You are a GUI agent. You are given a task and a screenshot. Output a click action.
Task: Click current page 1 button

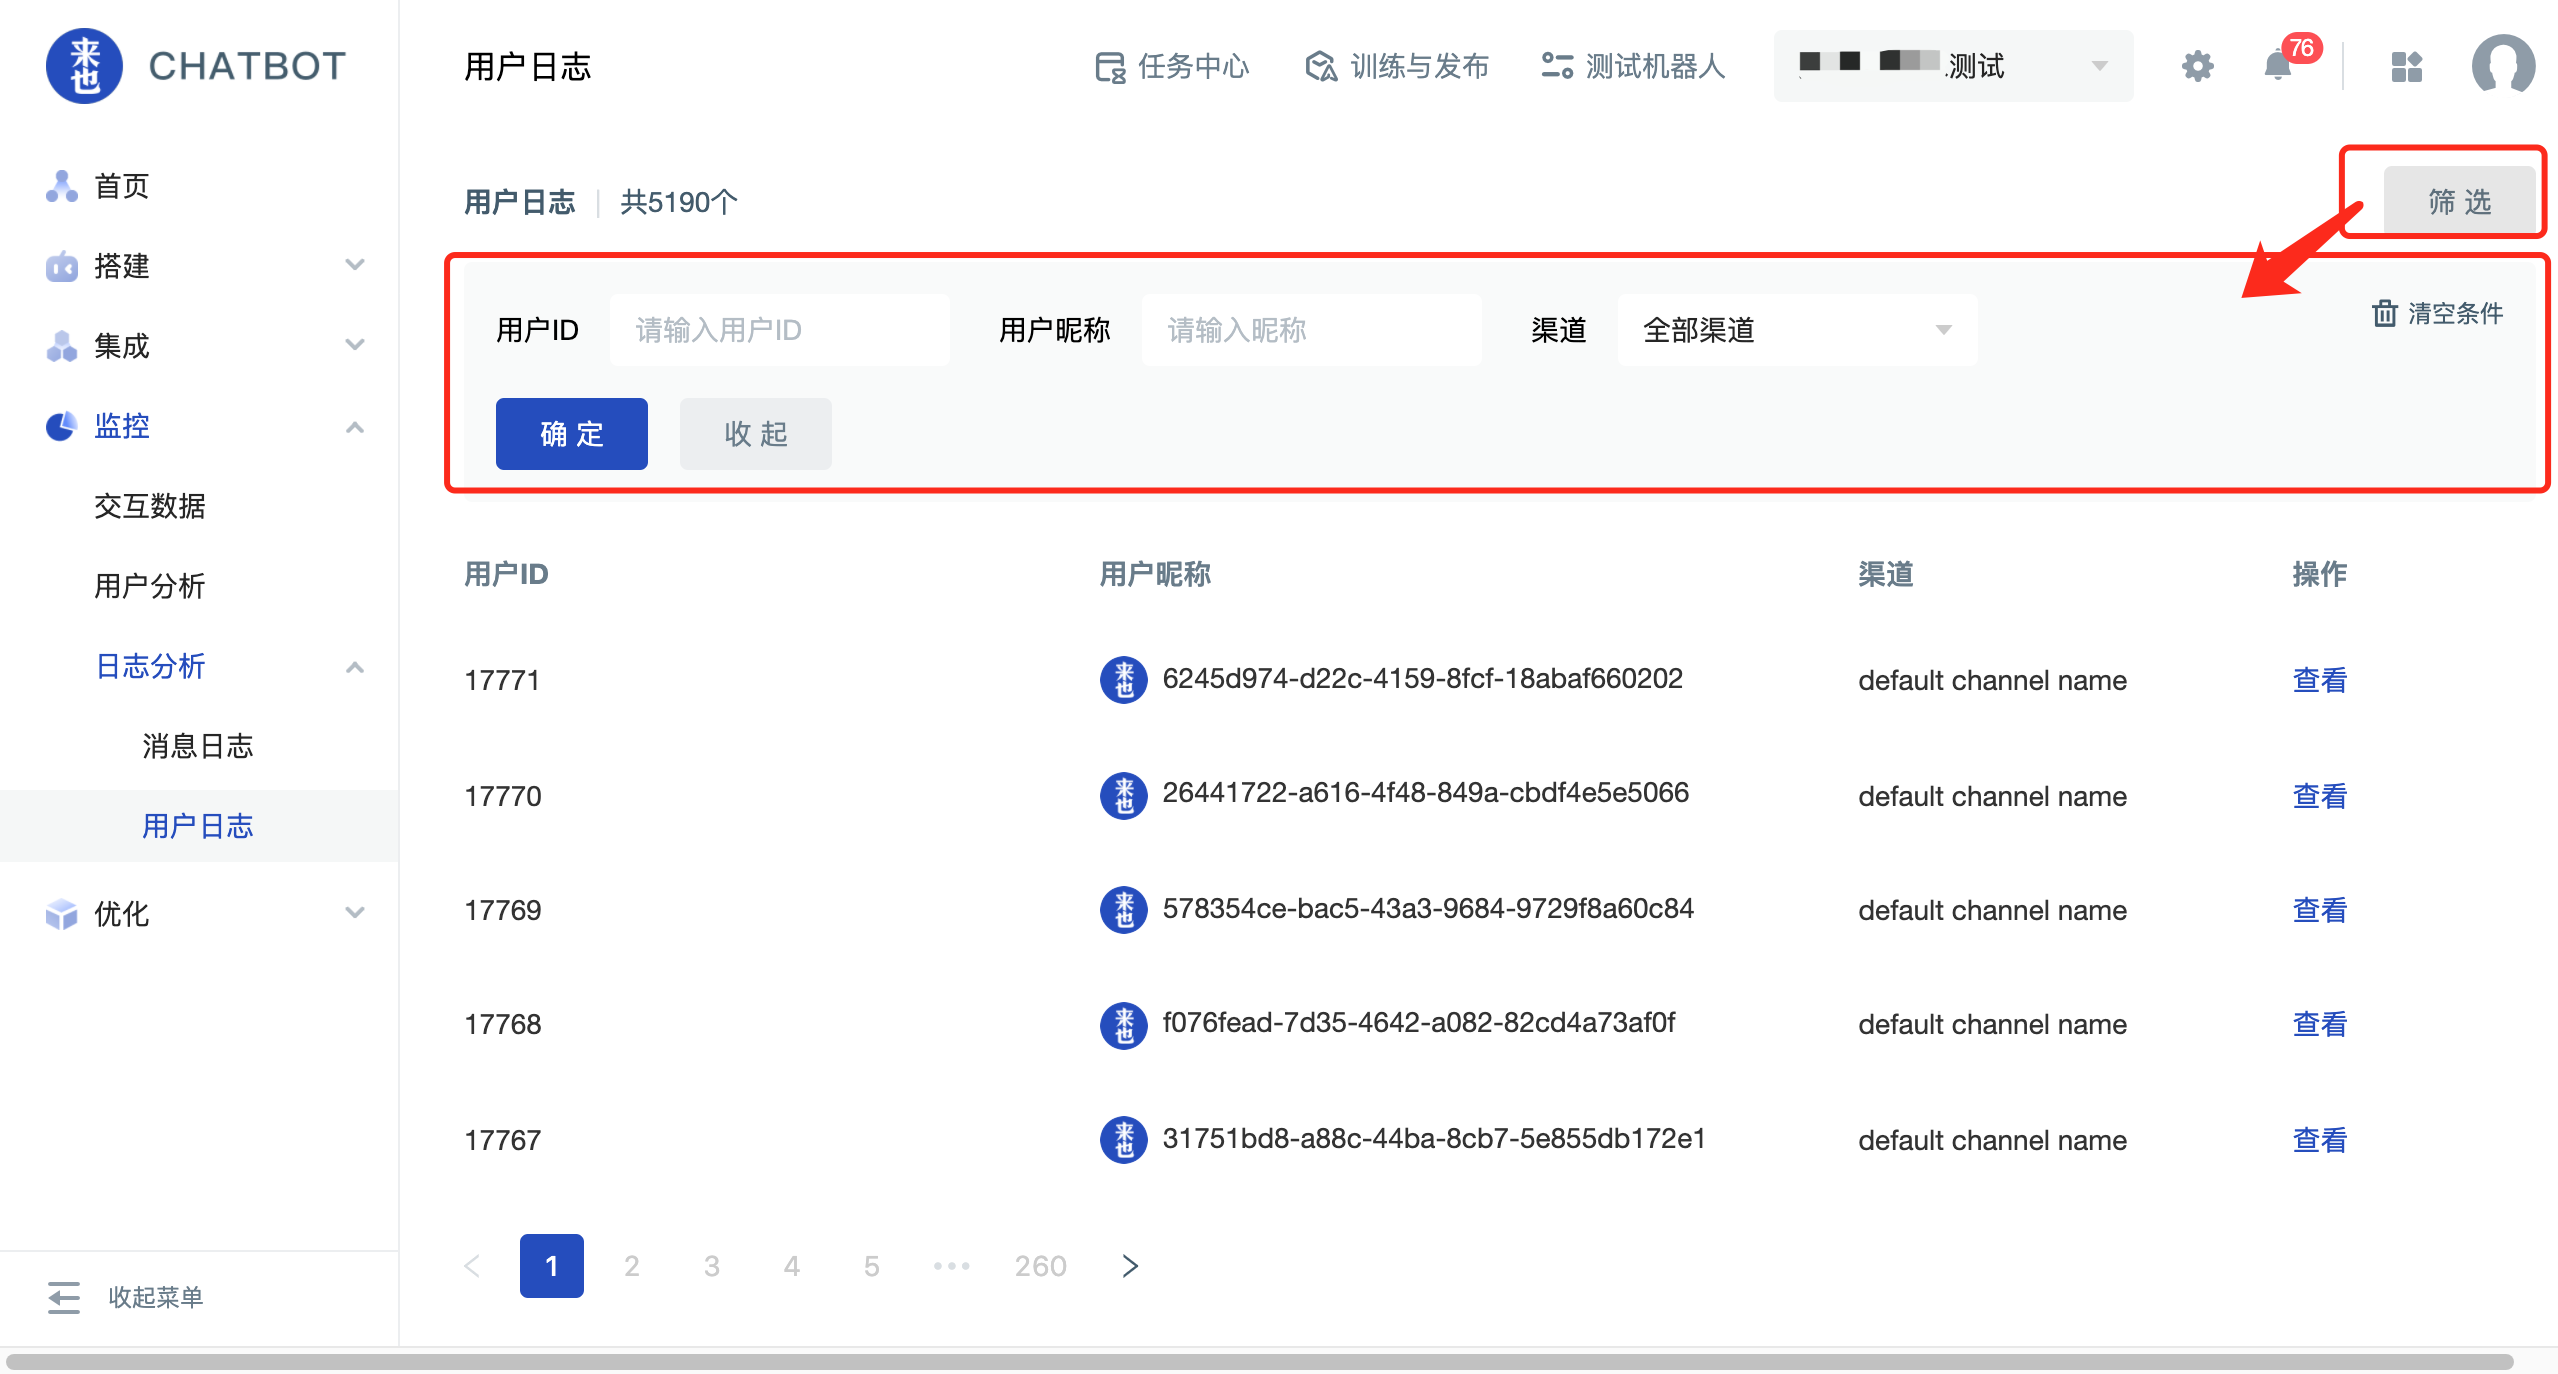pos(552,1266)
